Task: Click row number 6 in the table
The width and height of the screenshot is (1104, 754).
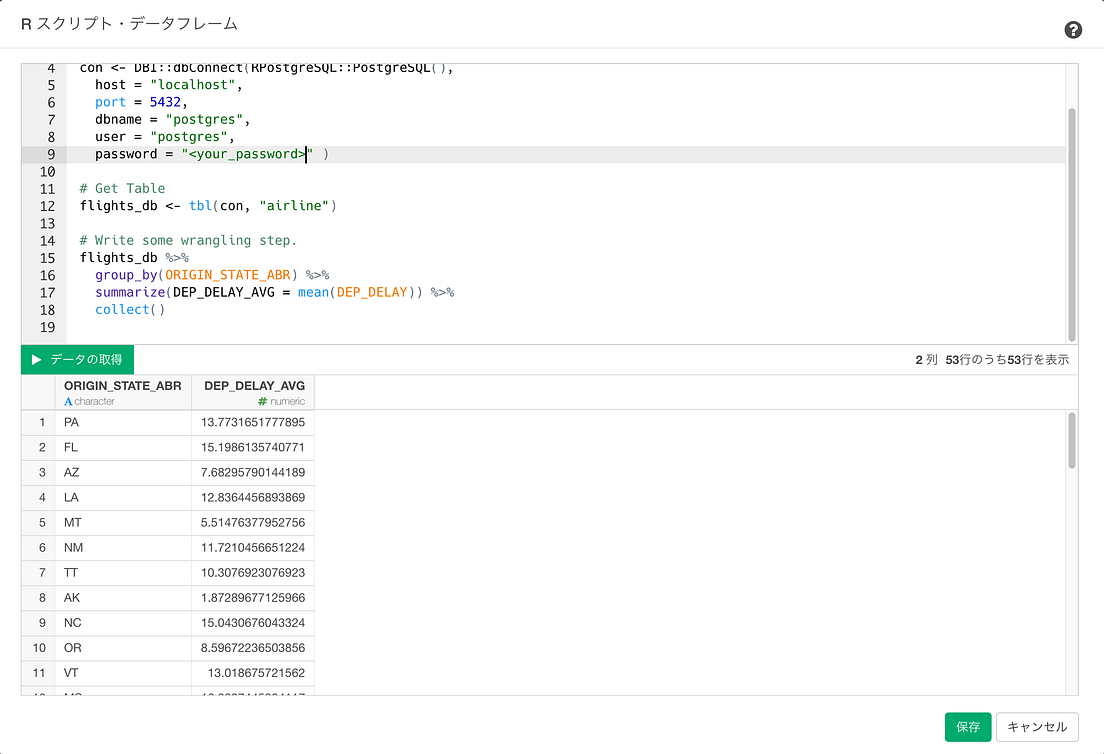Action: tap(42, 548)
